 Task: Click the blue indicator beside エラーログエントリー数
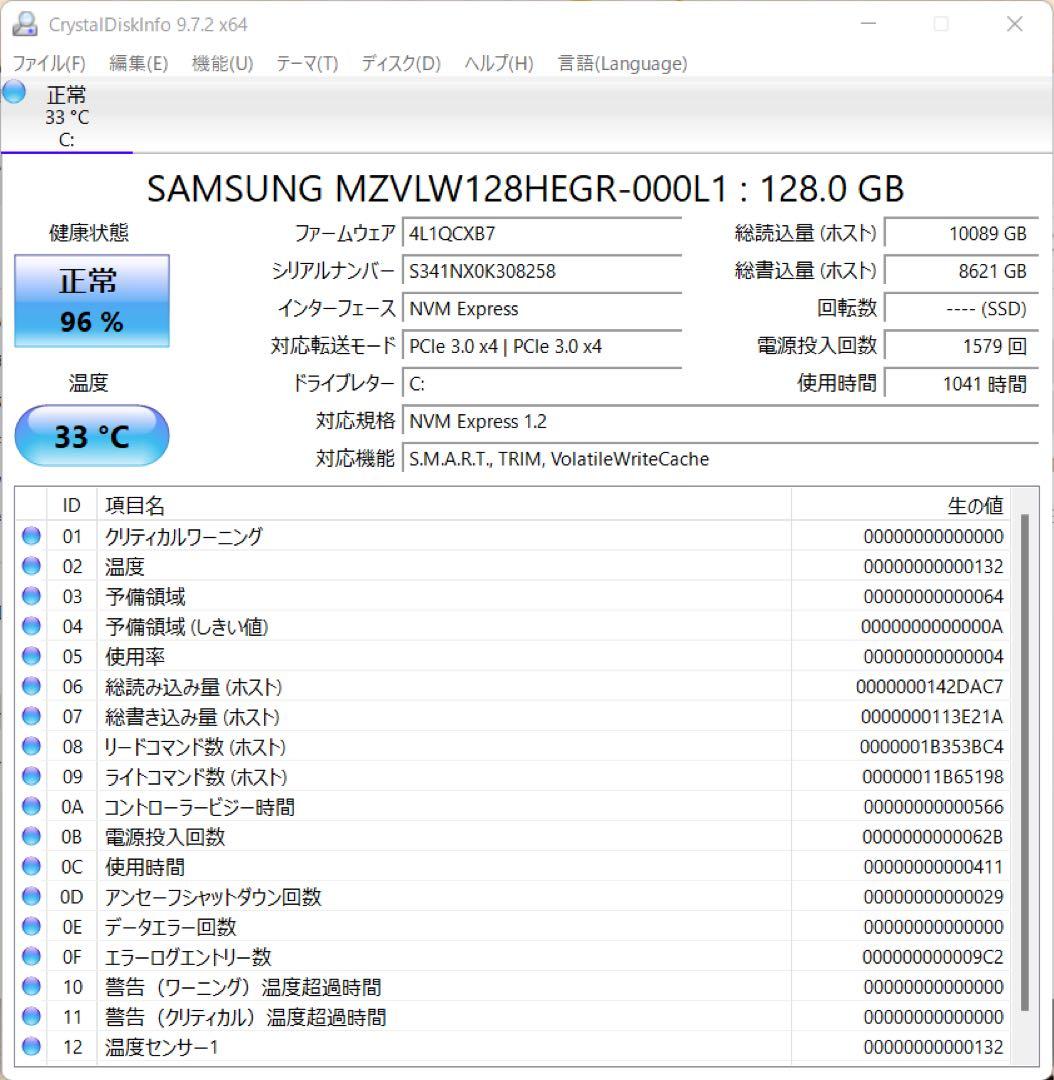(x=30, y=957)
